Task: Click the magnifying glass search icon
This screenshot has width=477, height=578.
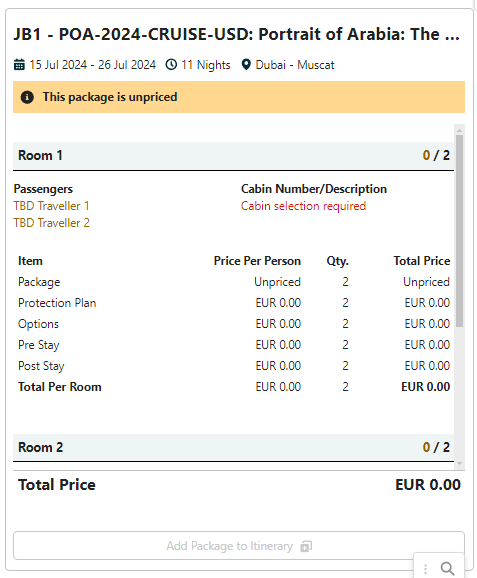Action: (448, 568)
